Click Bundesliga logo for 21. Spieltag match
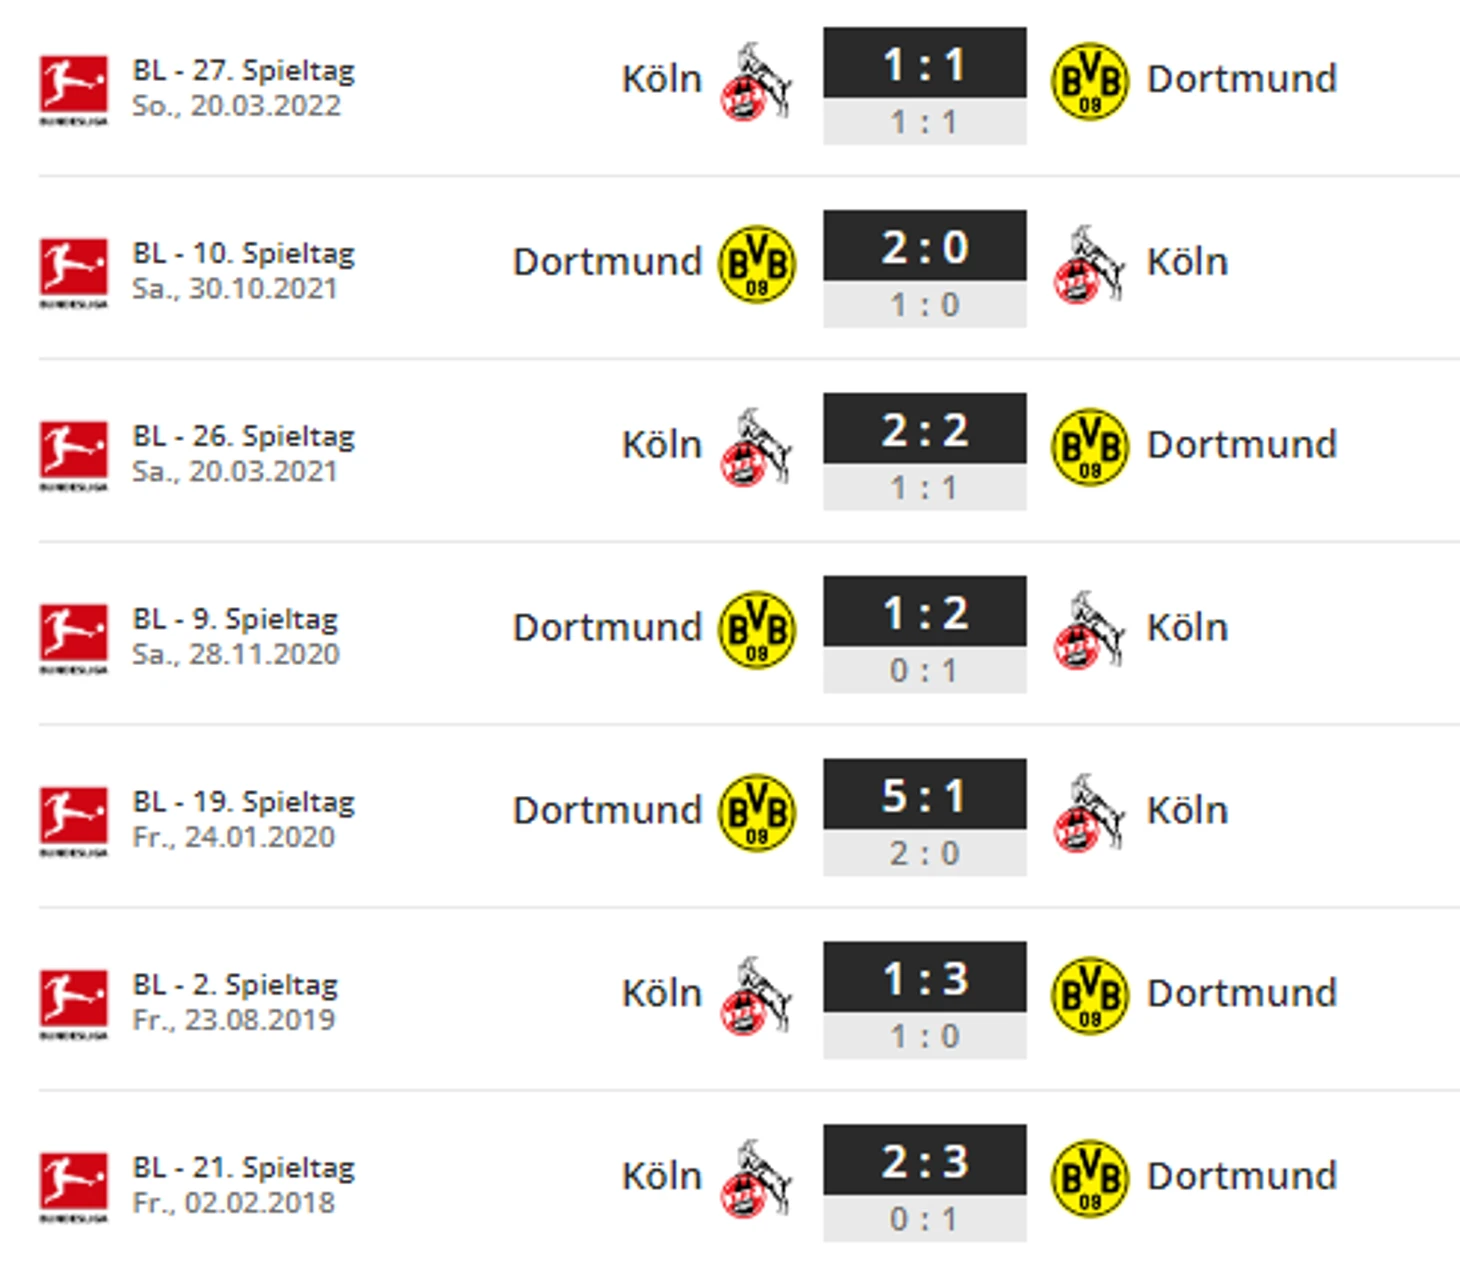 (73, 1187)
